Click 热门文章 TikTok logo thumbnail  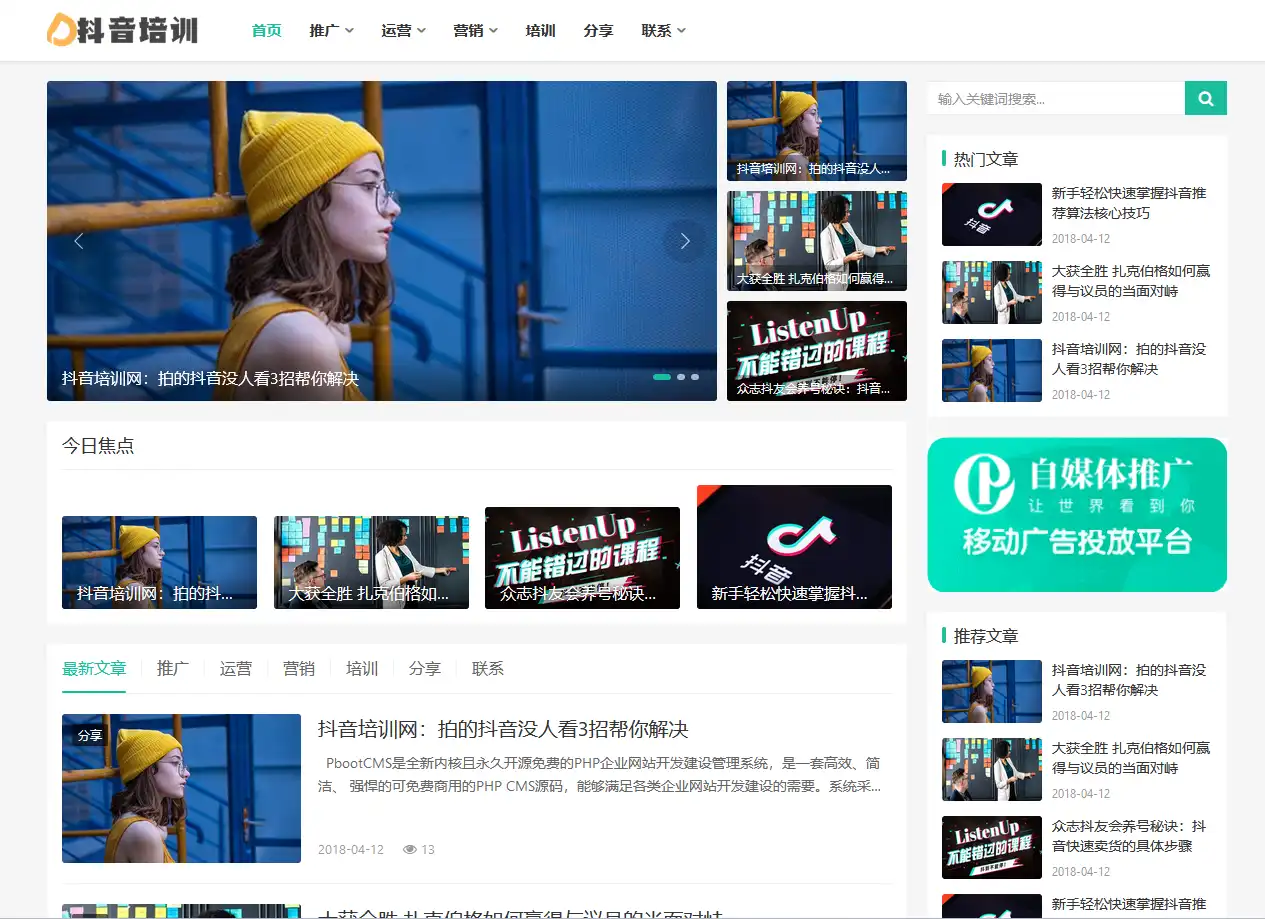tap(992, 214)
